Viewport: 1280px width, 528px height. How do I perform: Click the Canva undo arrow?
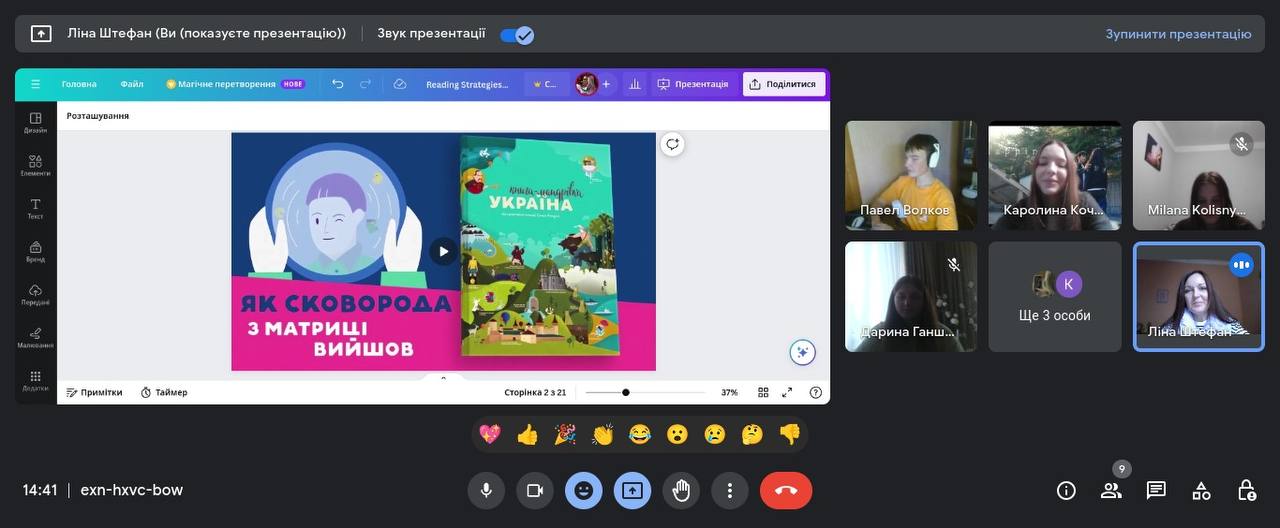pyautogui.click(x=338, y=84)
